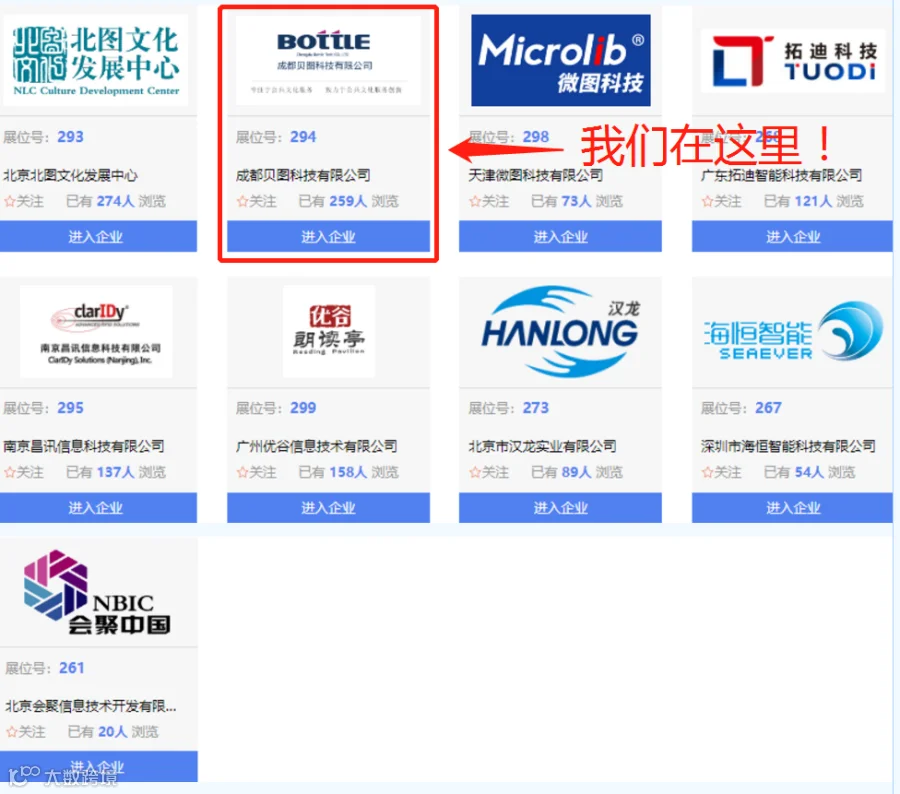
Task: Click the 优谷朗读亭 logo image
Action: pos(328,332)
